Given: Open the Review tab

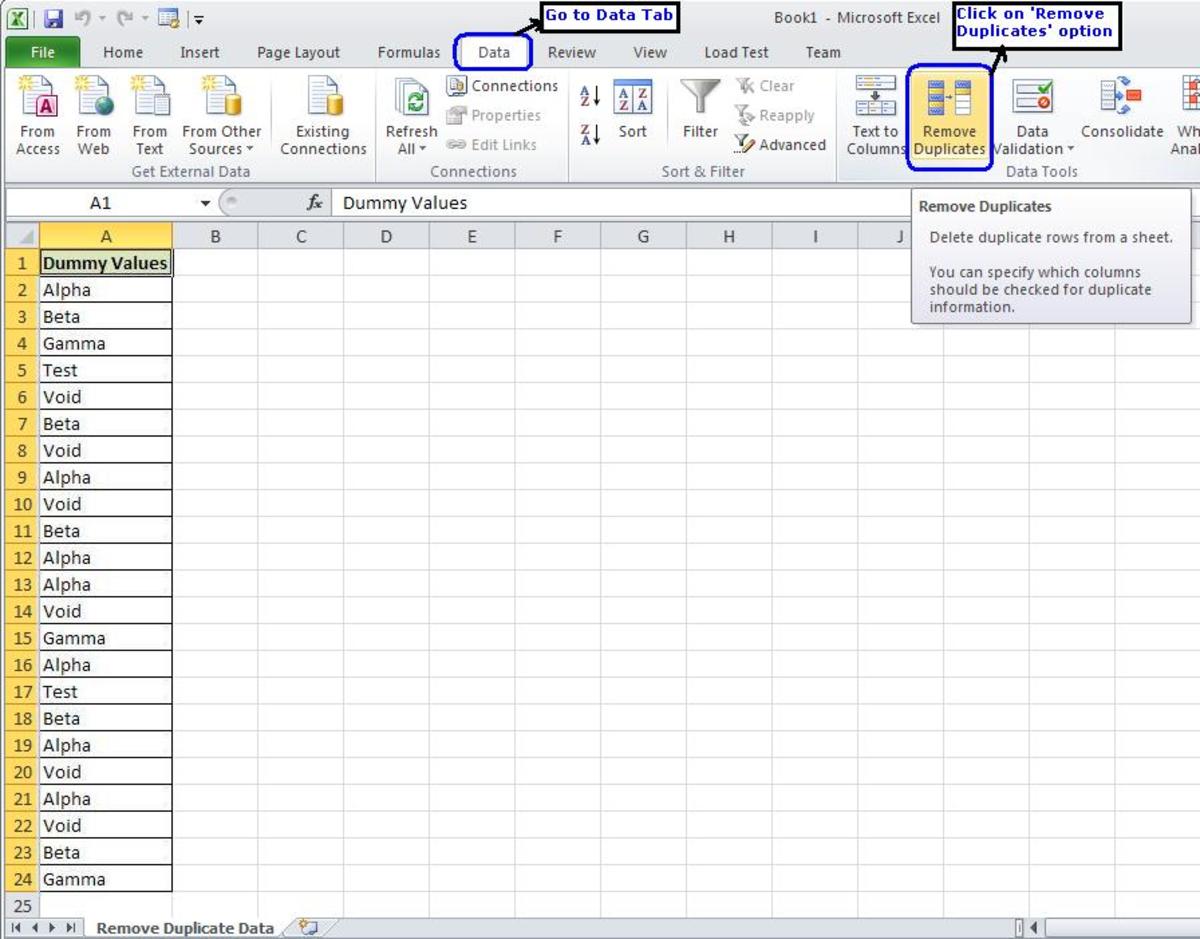Looking at the screenshot, I should pyautogui.click(x=571, y=52).
